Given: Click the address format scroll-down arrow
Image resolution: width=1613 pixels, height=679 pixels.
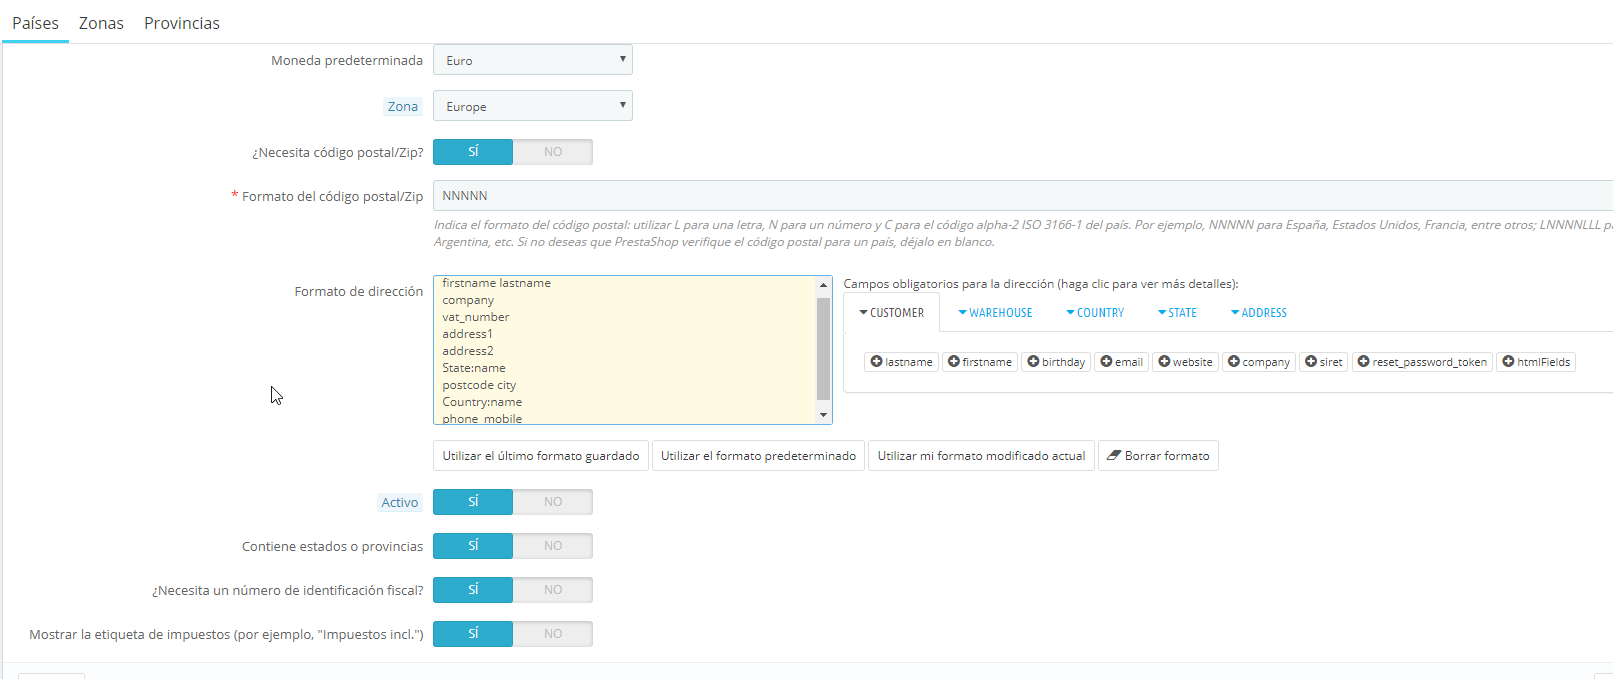Looking at the screenshot, I should click(x=824, y=415).
